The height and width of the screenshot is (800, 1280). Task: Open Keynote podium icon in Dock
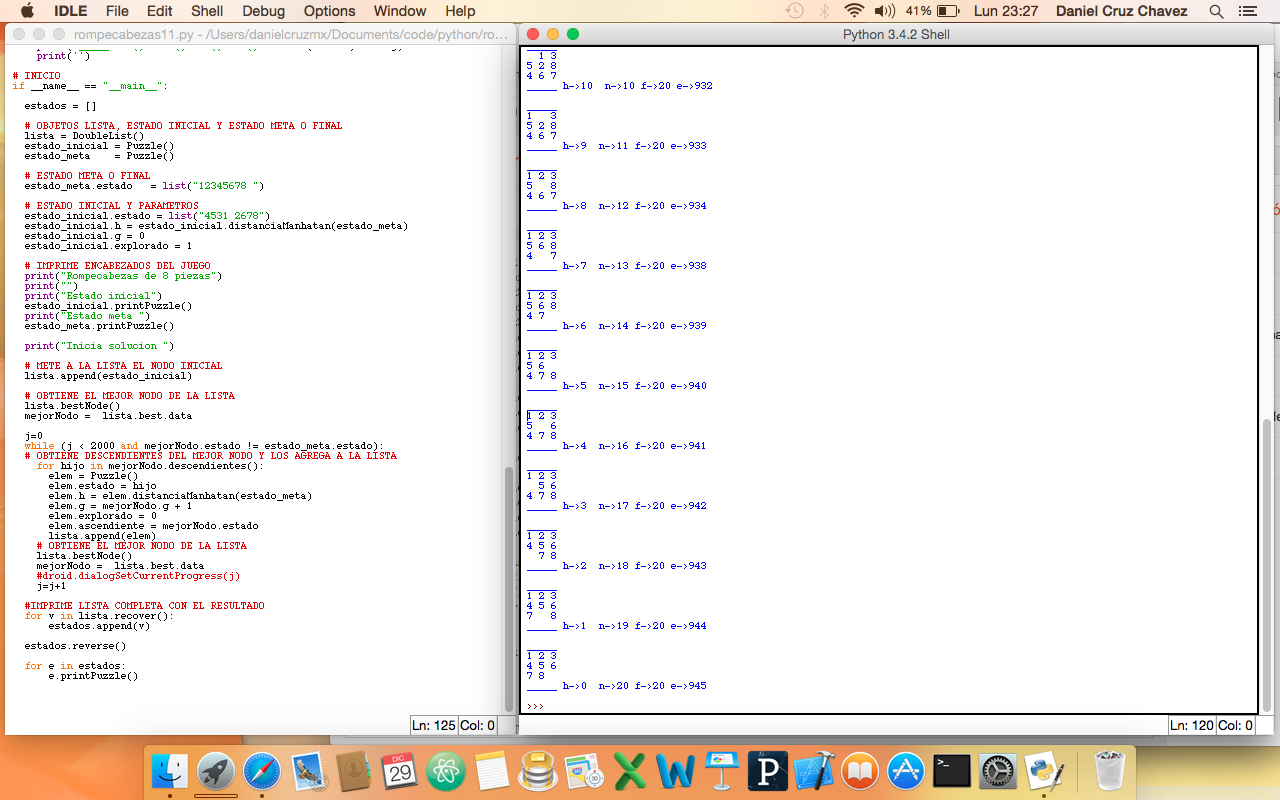pos(722,771)
